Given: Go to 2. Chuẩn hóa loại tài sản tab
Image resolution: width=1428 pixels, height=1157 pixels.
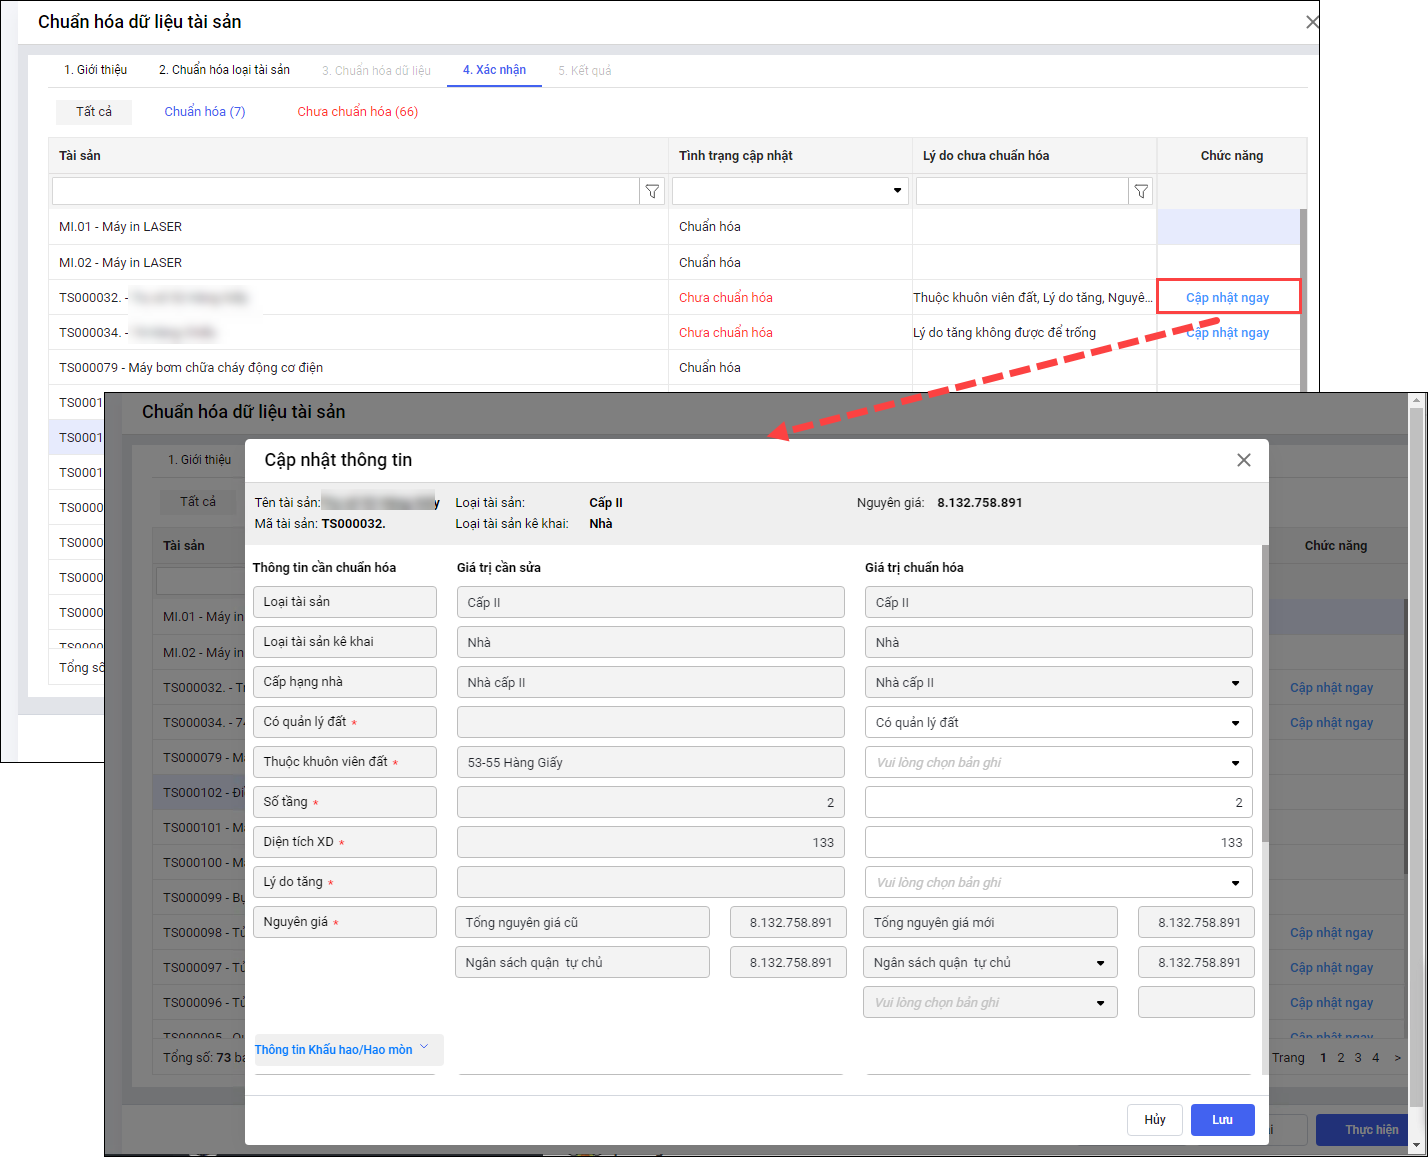Looking at the screenshot, I should click(x=224, y=70).
